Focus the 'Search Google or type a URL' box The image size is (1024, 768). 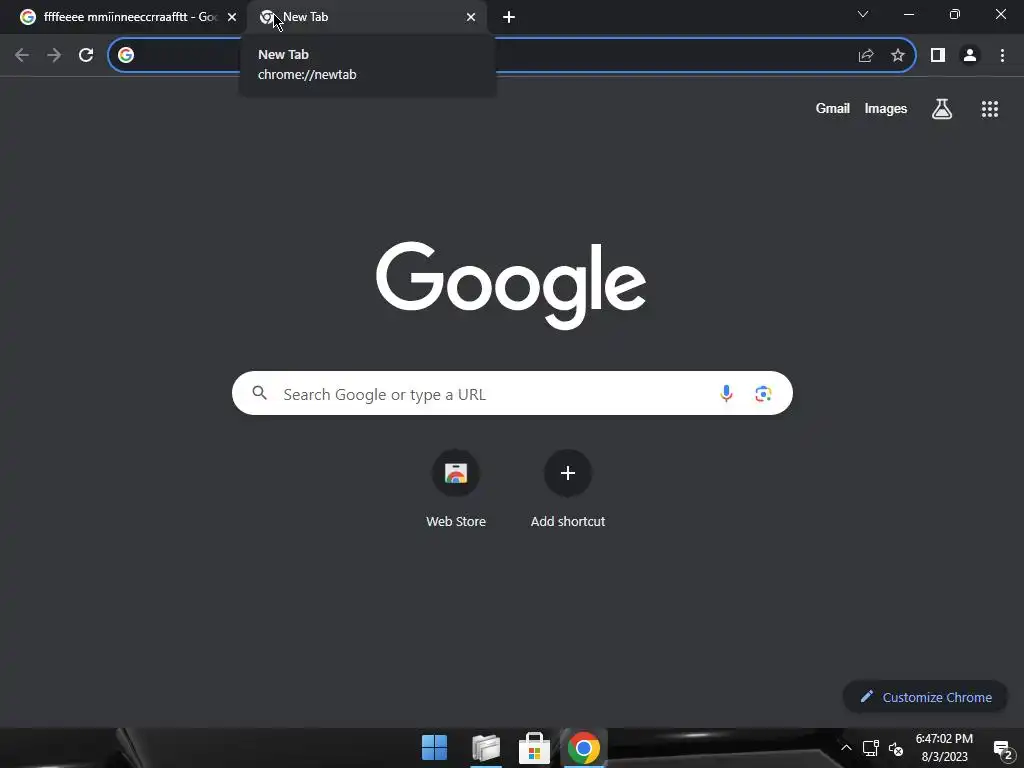point(512,393)
